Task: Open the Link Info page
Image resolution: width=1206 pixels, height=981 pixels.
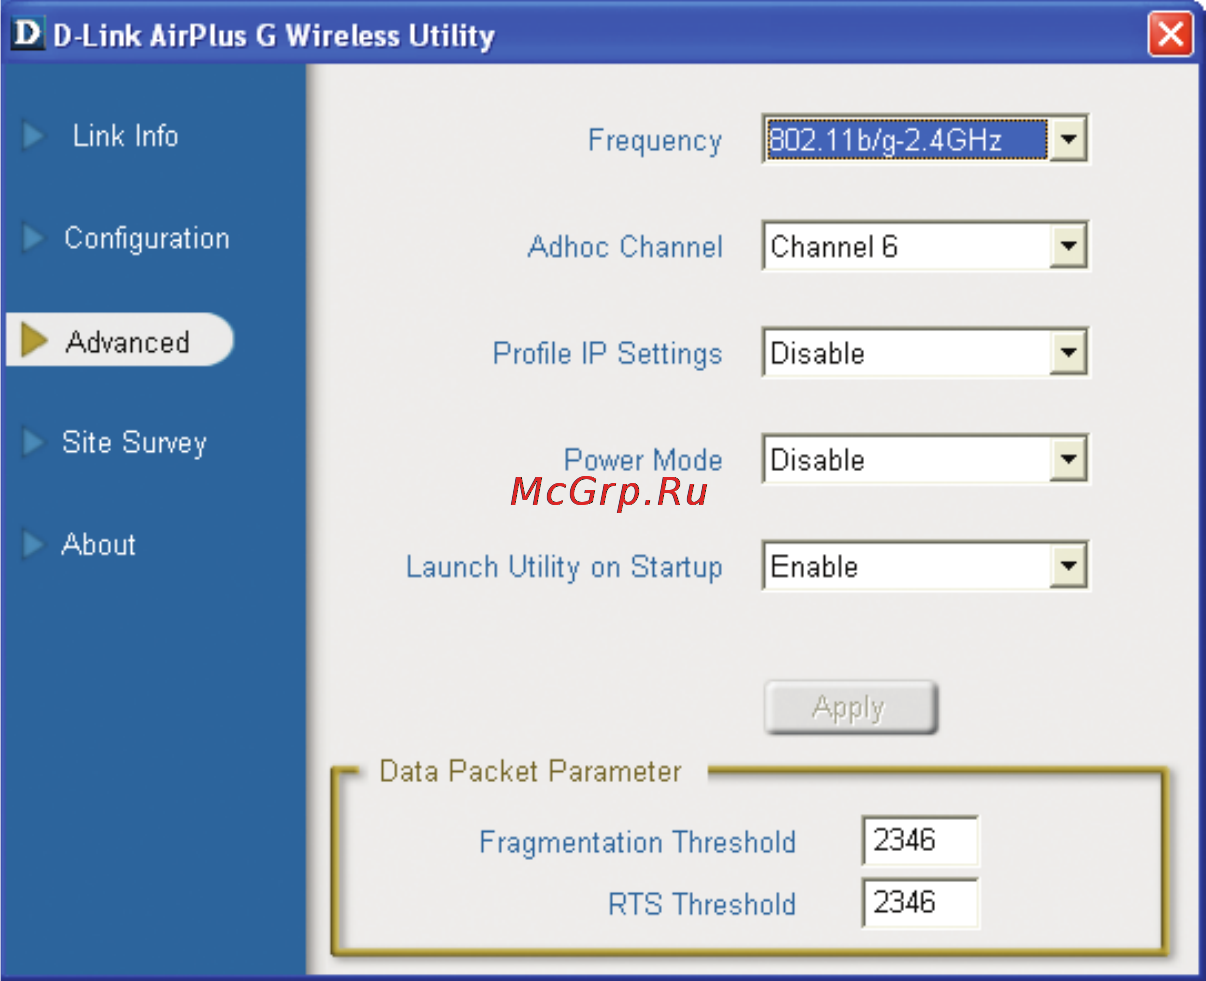Action: (x=125, y=135)
